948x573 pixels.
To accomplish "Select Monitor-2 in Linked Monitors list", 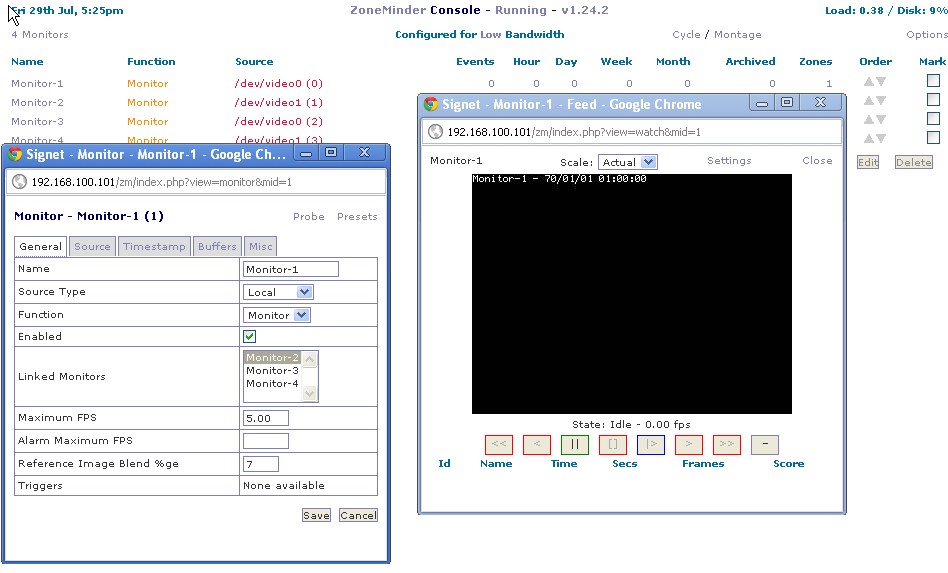I will (272, 357).
